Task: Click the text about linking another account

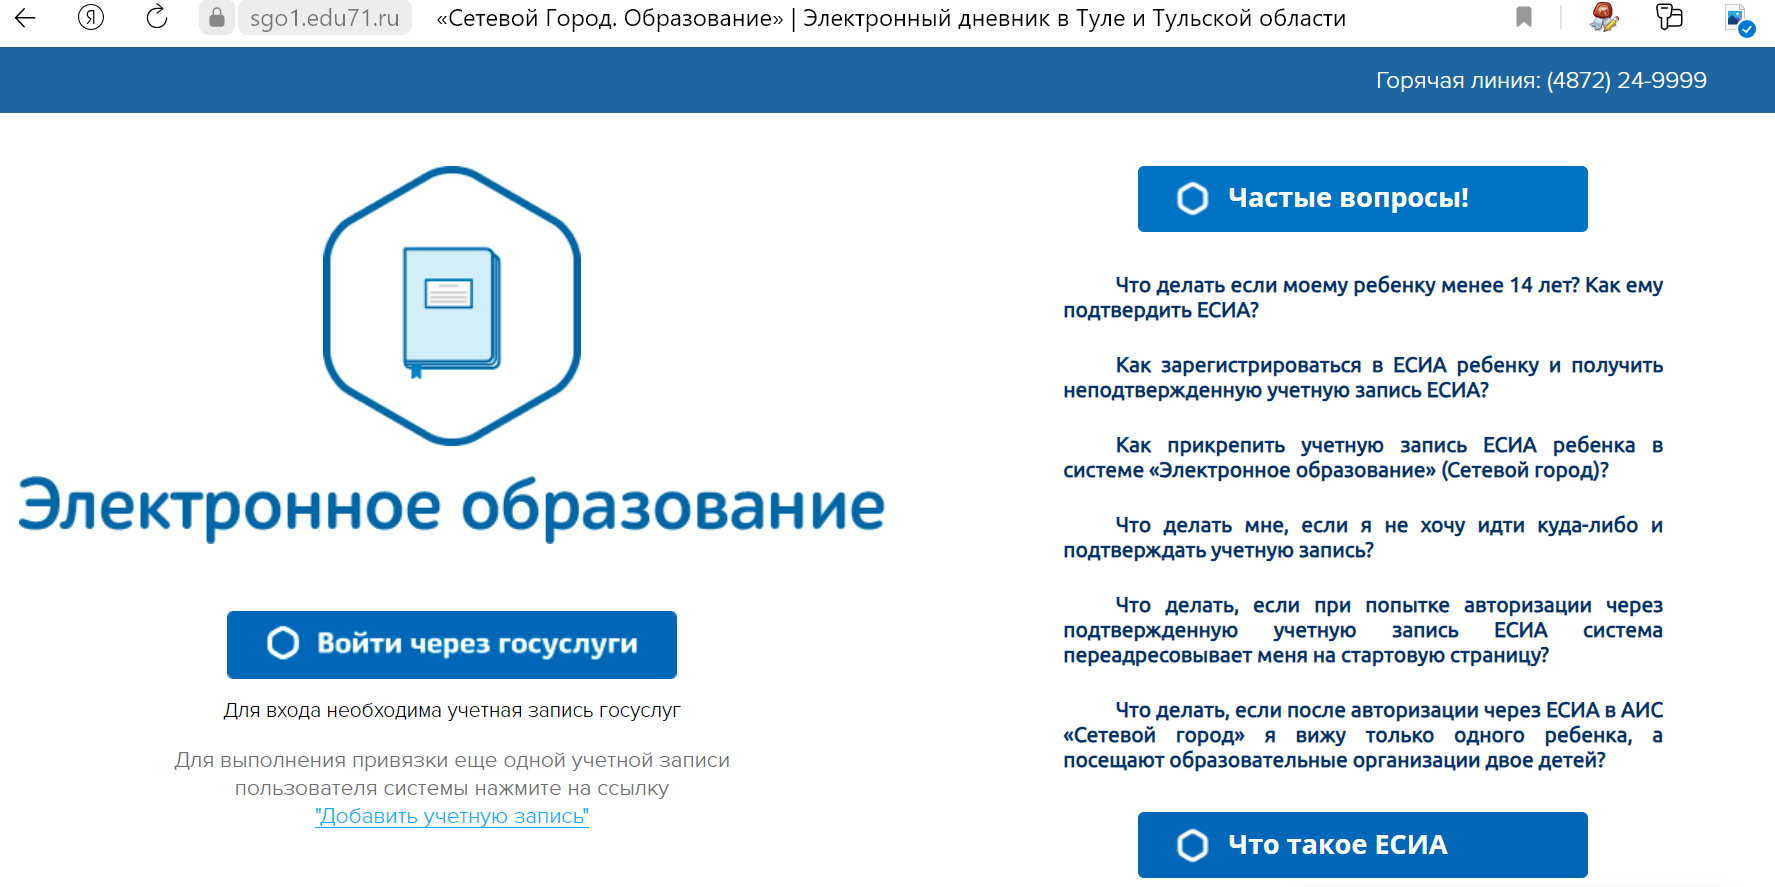Action: click(452, 774)
